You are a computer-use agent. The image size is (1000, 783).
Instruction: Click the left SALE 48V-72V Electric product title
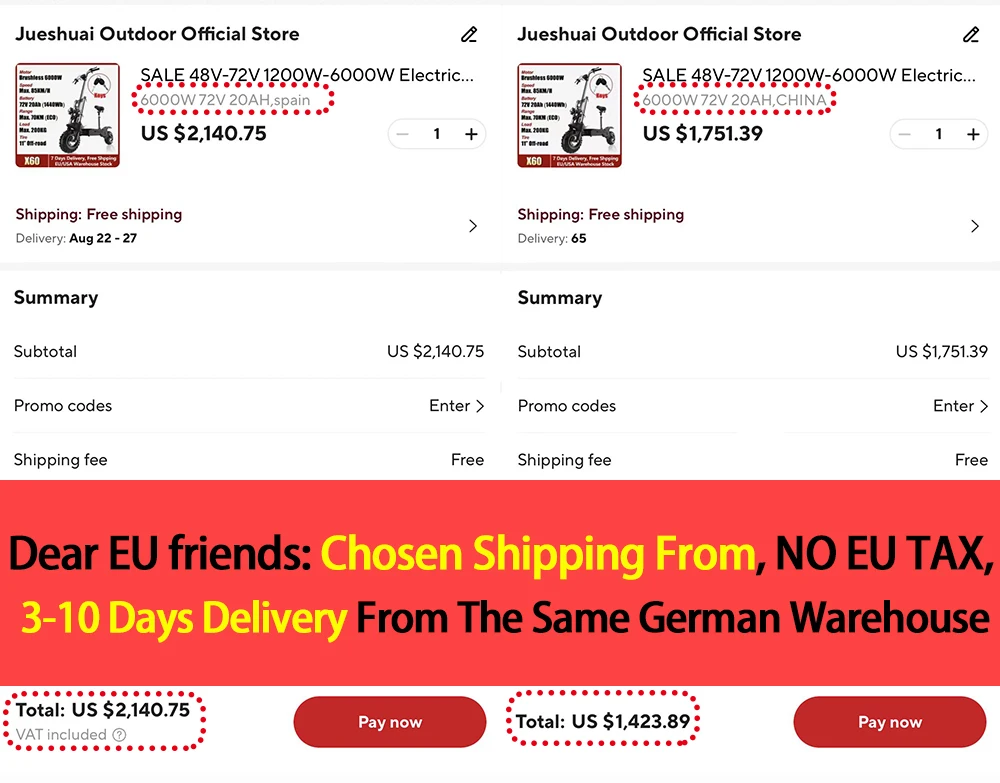click(306, 75)
